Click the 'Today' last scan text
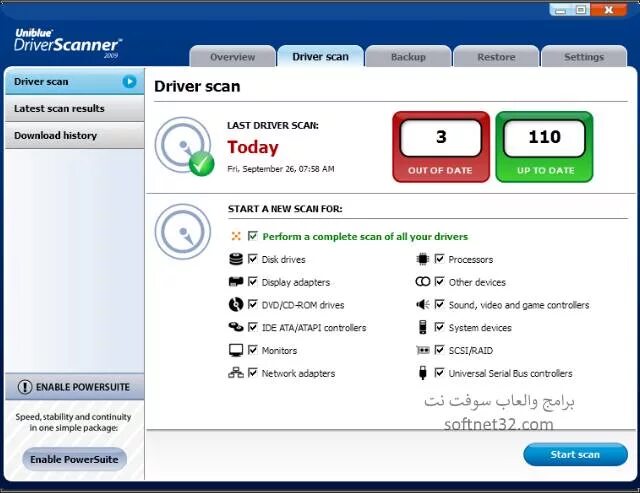The width and height of the screenshot is (640, 493). click(x=253, y=147)
